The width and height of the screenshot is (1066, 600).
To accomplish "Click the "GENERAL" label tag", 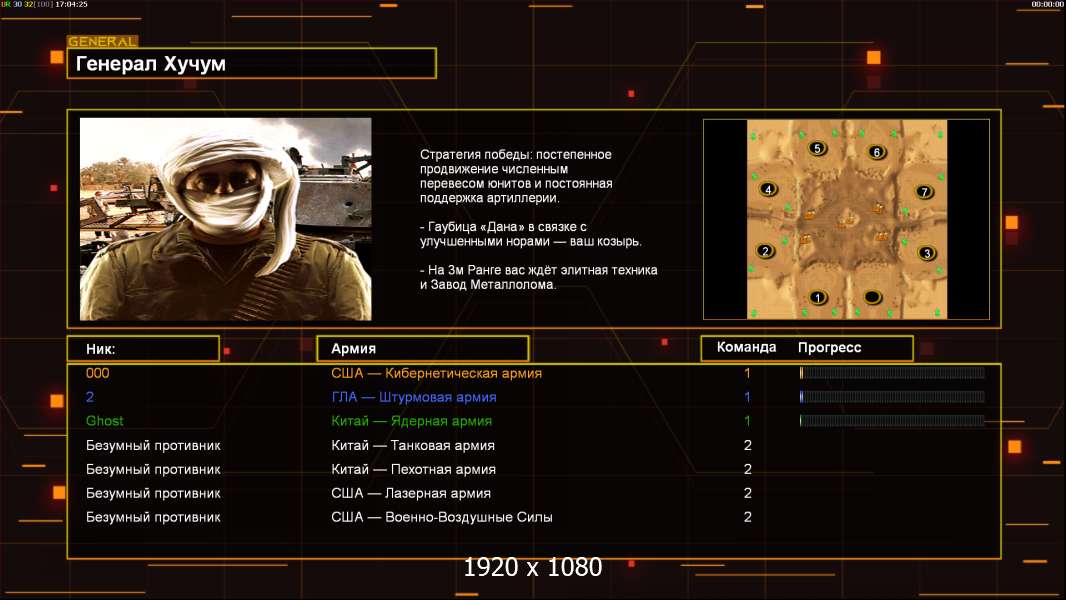I will (x=103, y=41).
